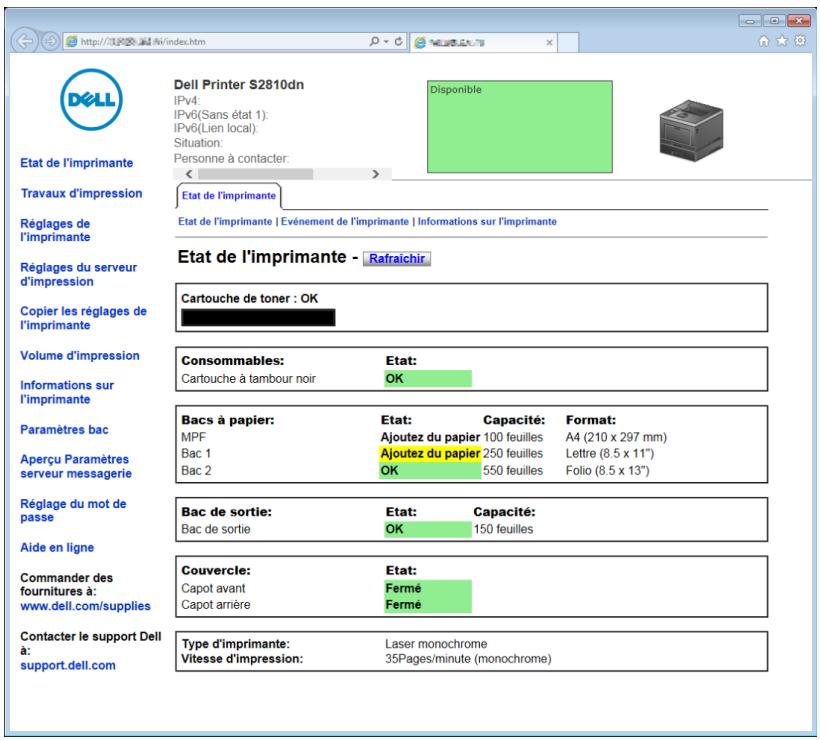The height and width of the screenshot is (740, 820).
Task: Click the green Disponible status box
Action: [x=520, y=127]
